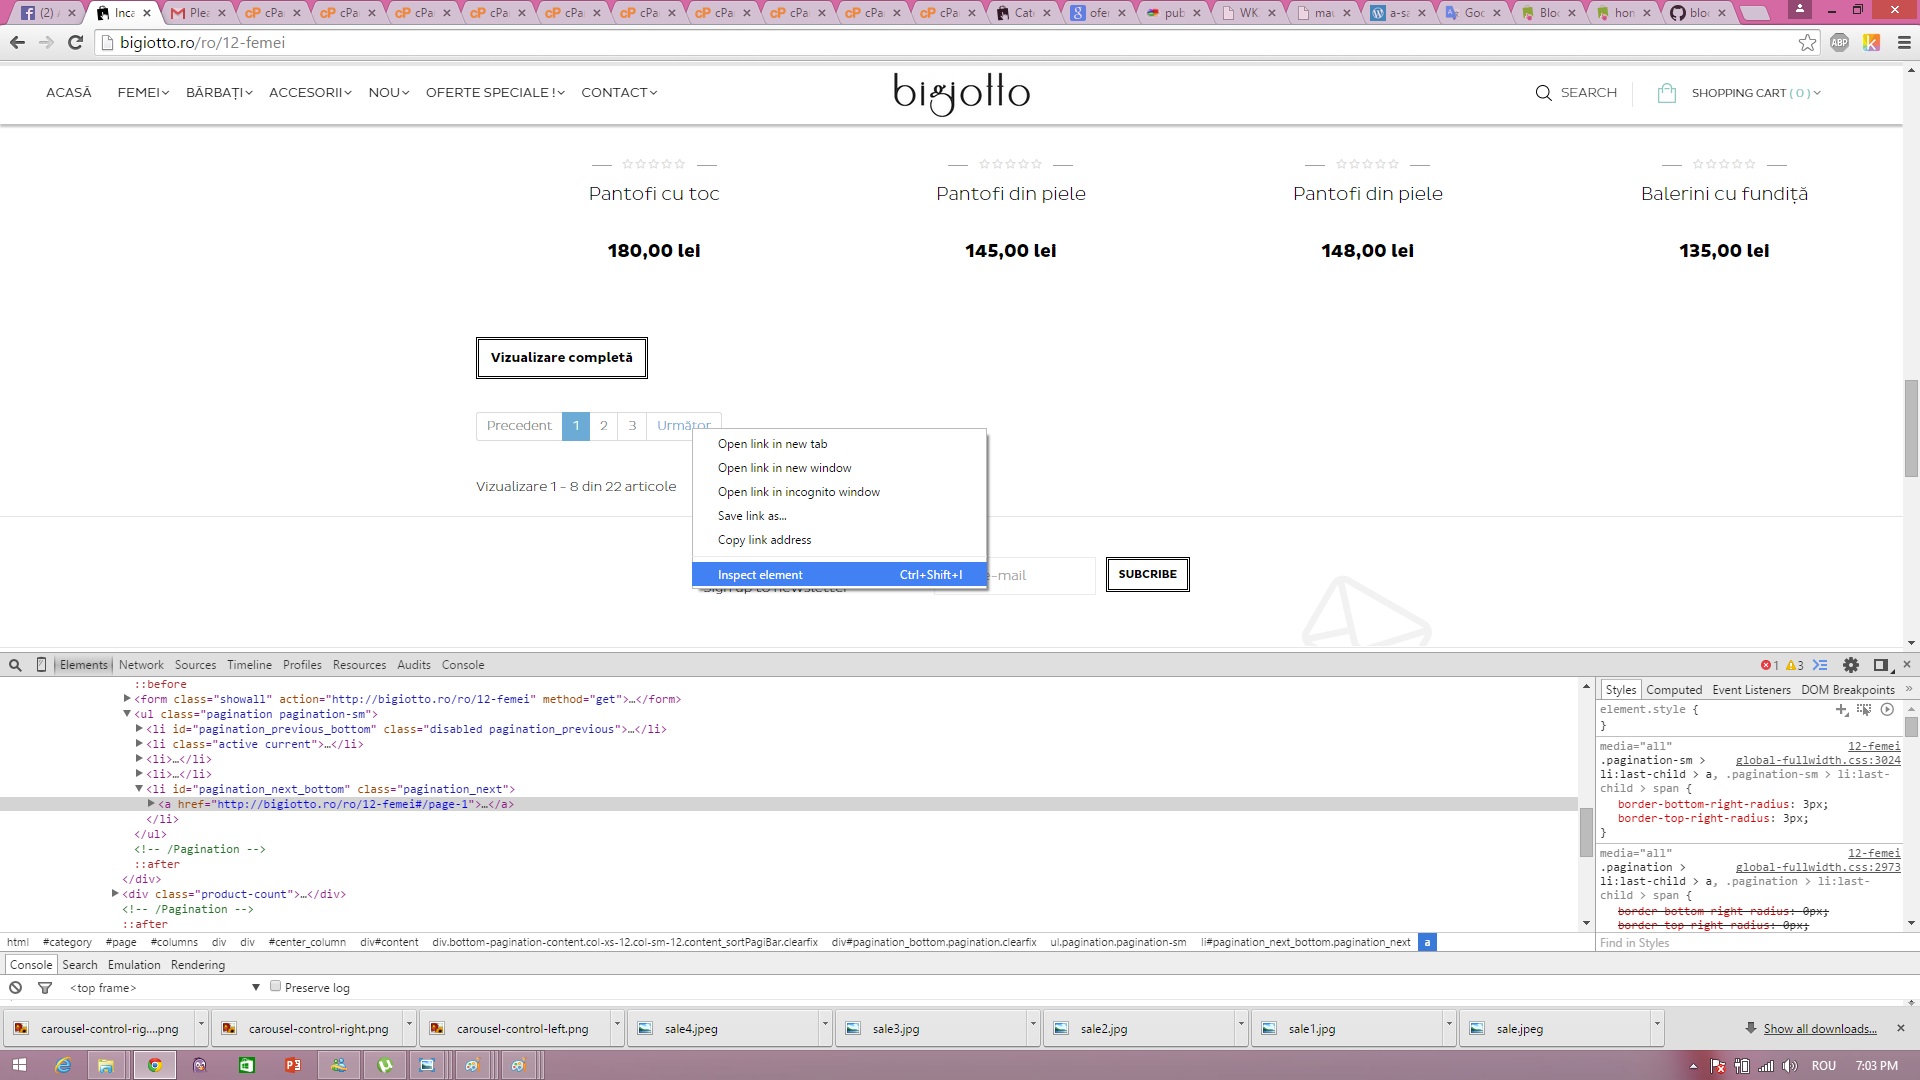Open the Computed styles tab
1920x1080 pixels.
(1673, 690)
